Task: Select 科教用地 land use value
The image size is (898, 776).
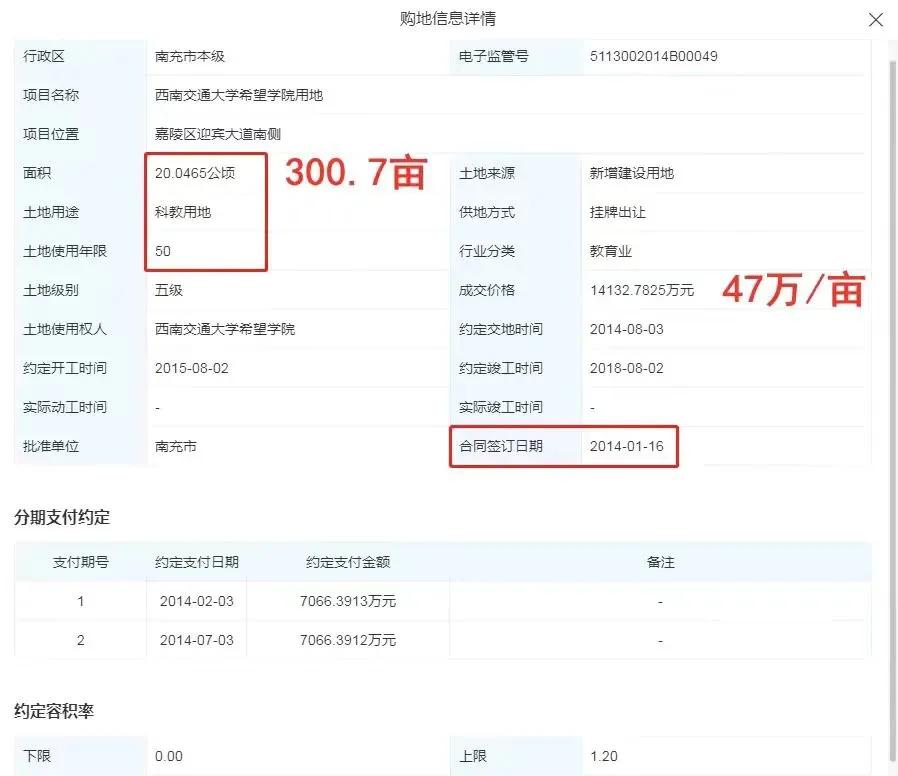Action: click(x=182, y=212)
